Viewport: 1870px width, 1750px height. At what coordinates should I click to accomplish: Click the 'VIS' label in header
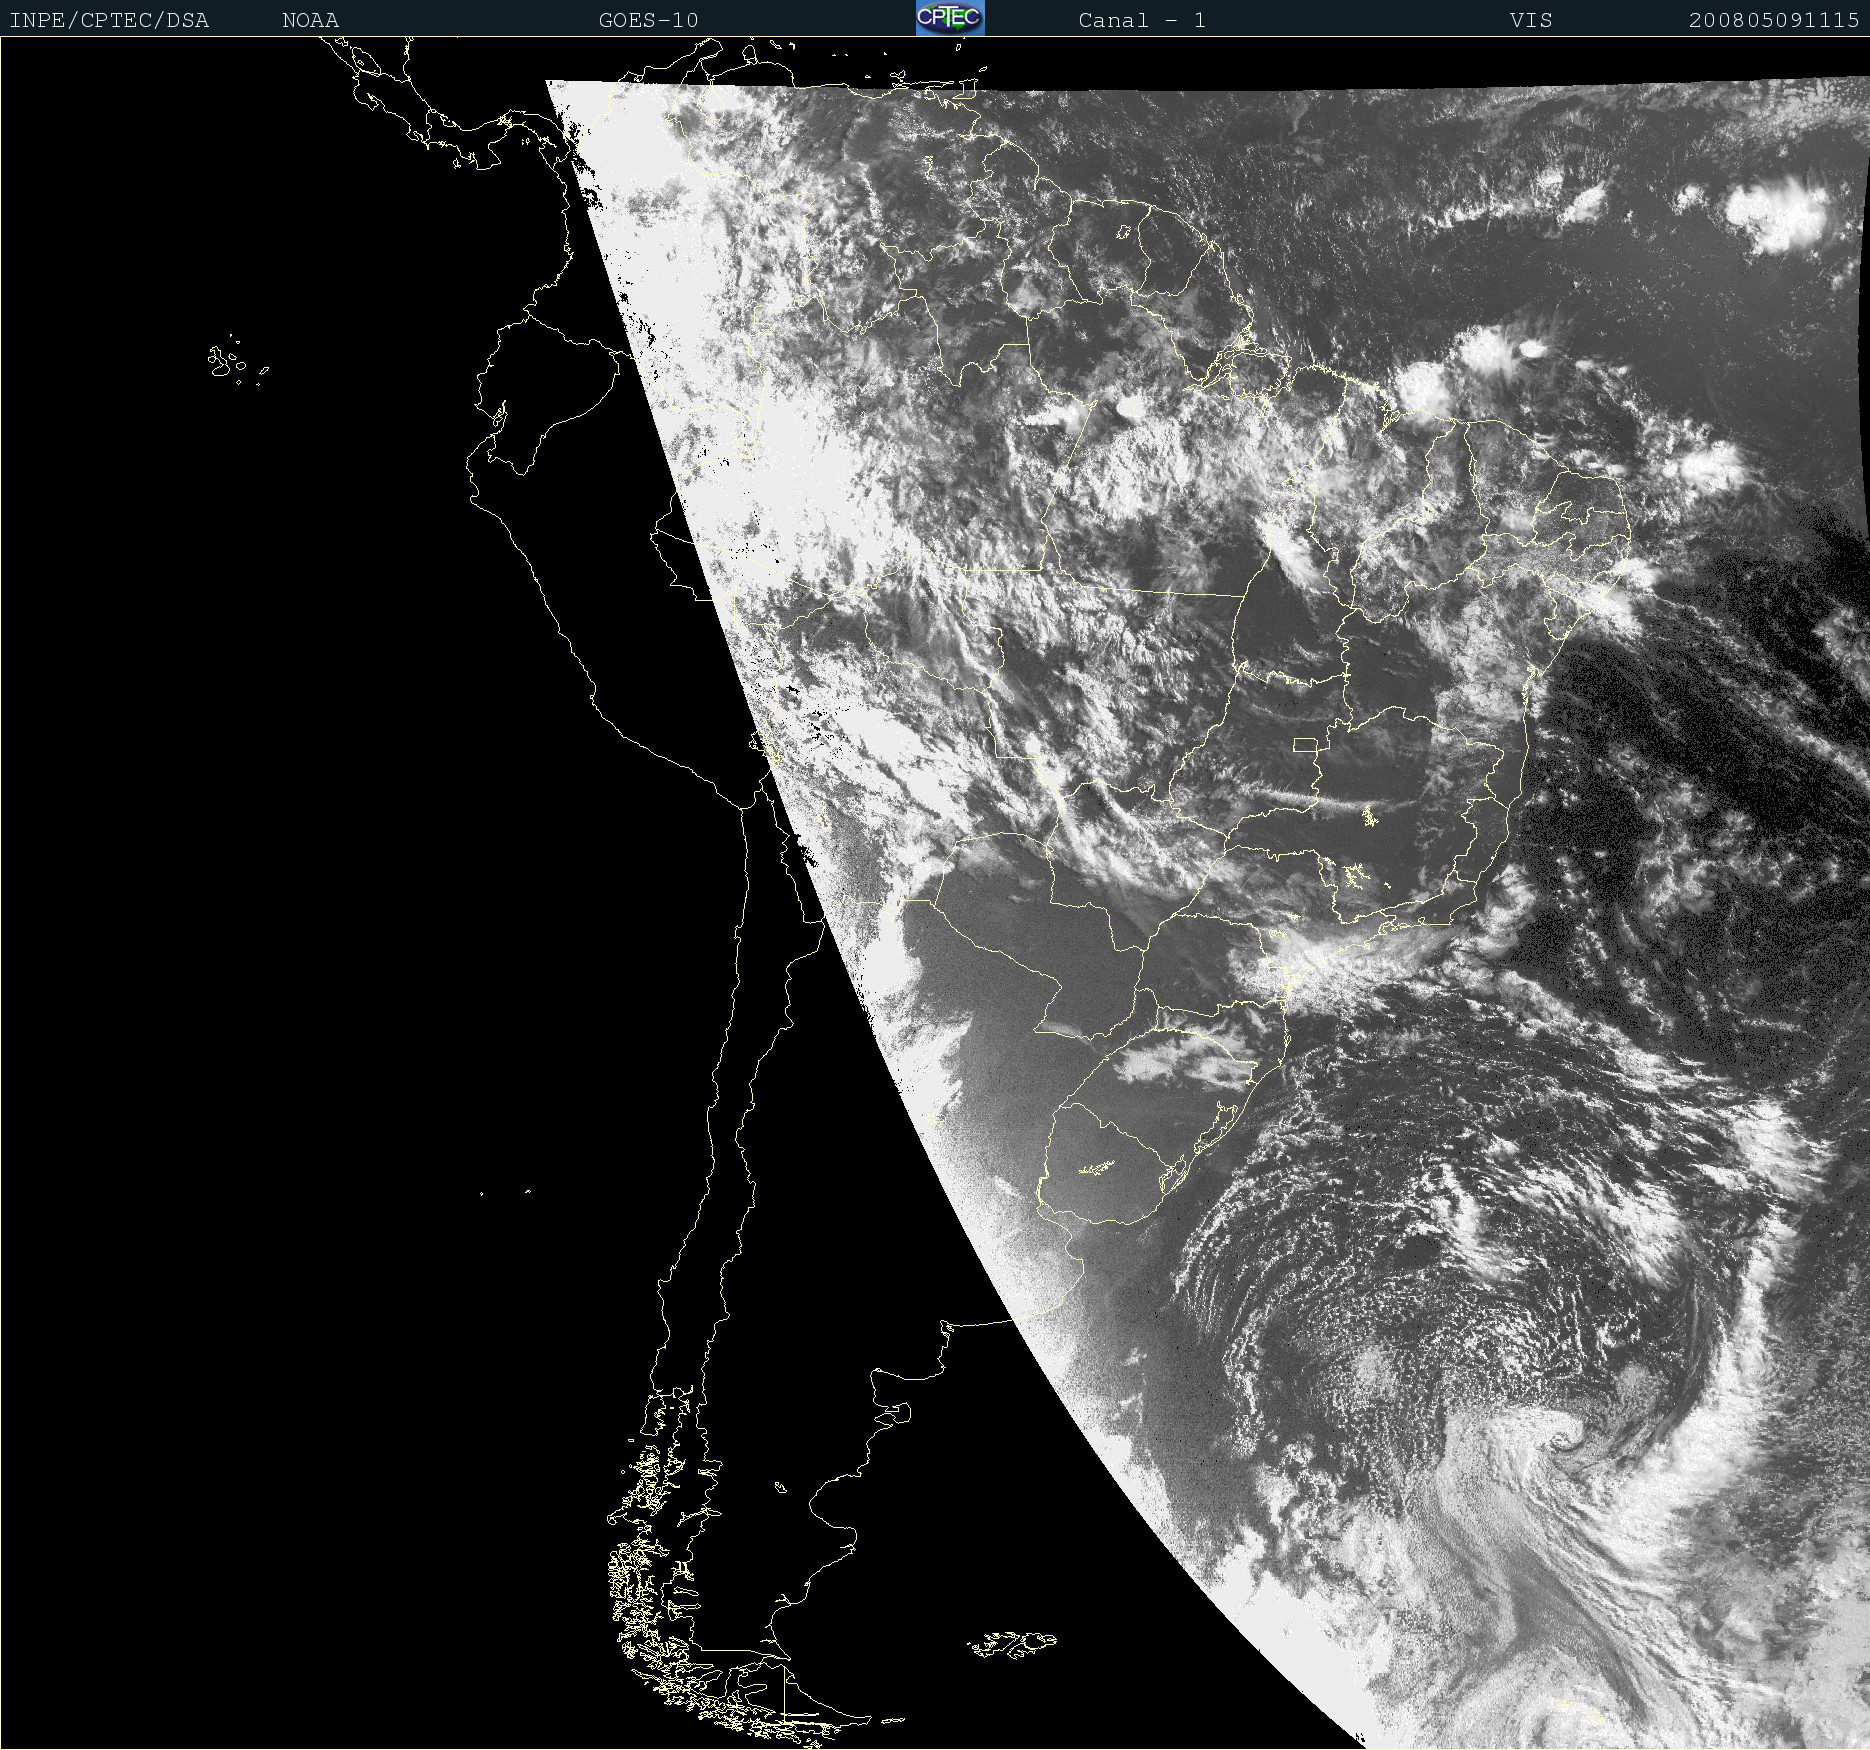[1531, 20]
